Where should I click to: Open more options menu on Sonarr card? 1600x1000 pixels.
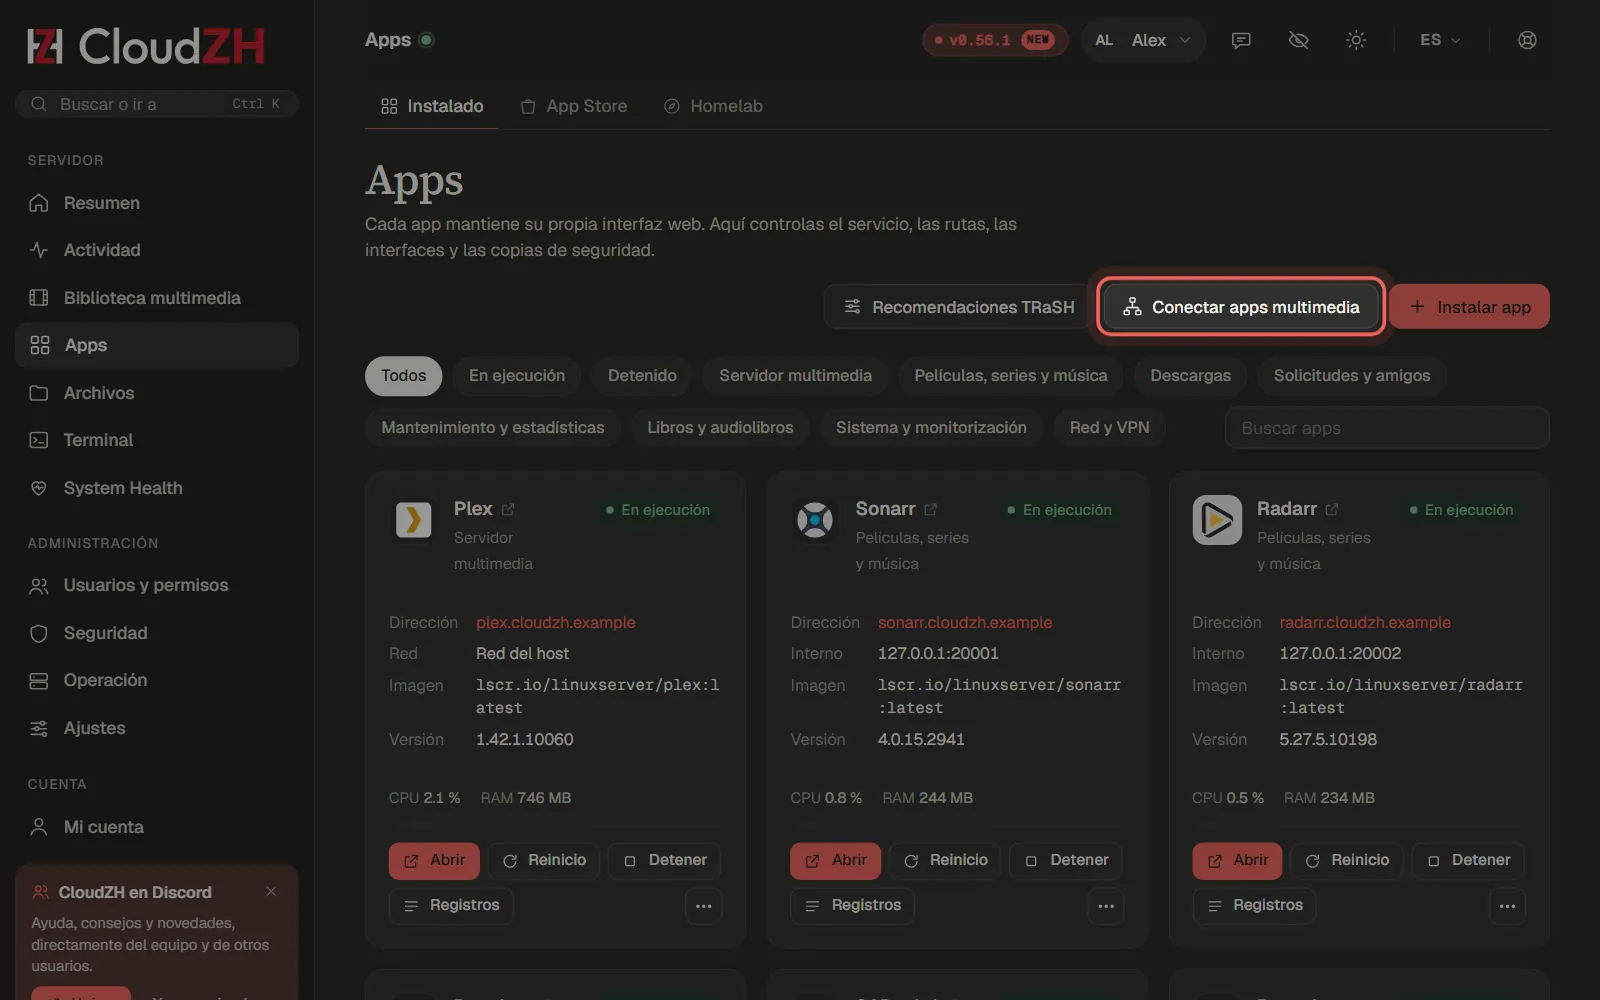tap(1106, 906)
